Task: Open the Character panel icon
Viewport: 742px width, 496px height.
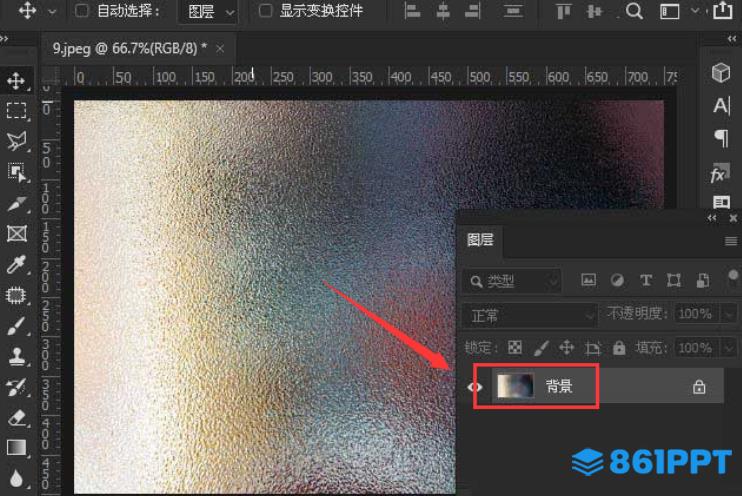Action: (x=721, y=106)
